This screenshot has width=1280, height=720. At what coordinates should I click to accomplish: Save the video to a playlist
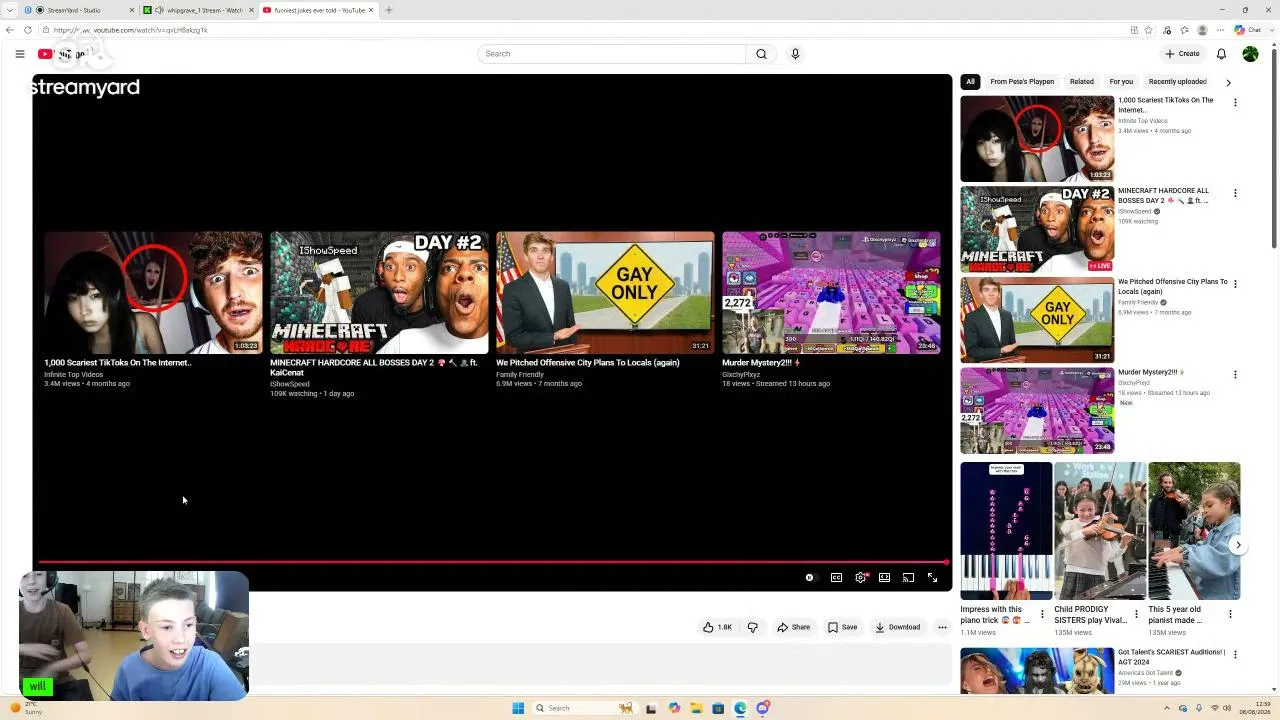click(x=842, y=627)
